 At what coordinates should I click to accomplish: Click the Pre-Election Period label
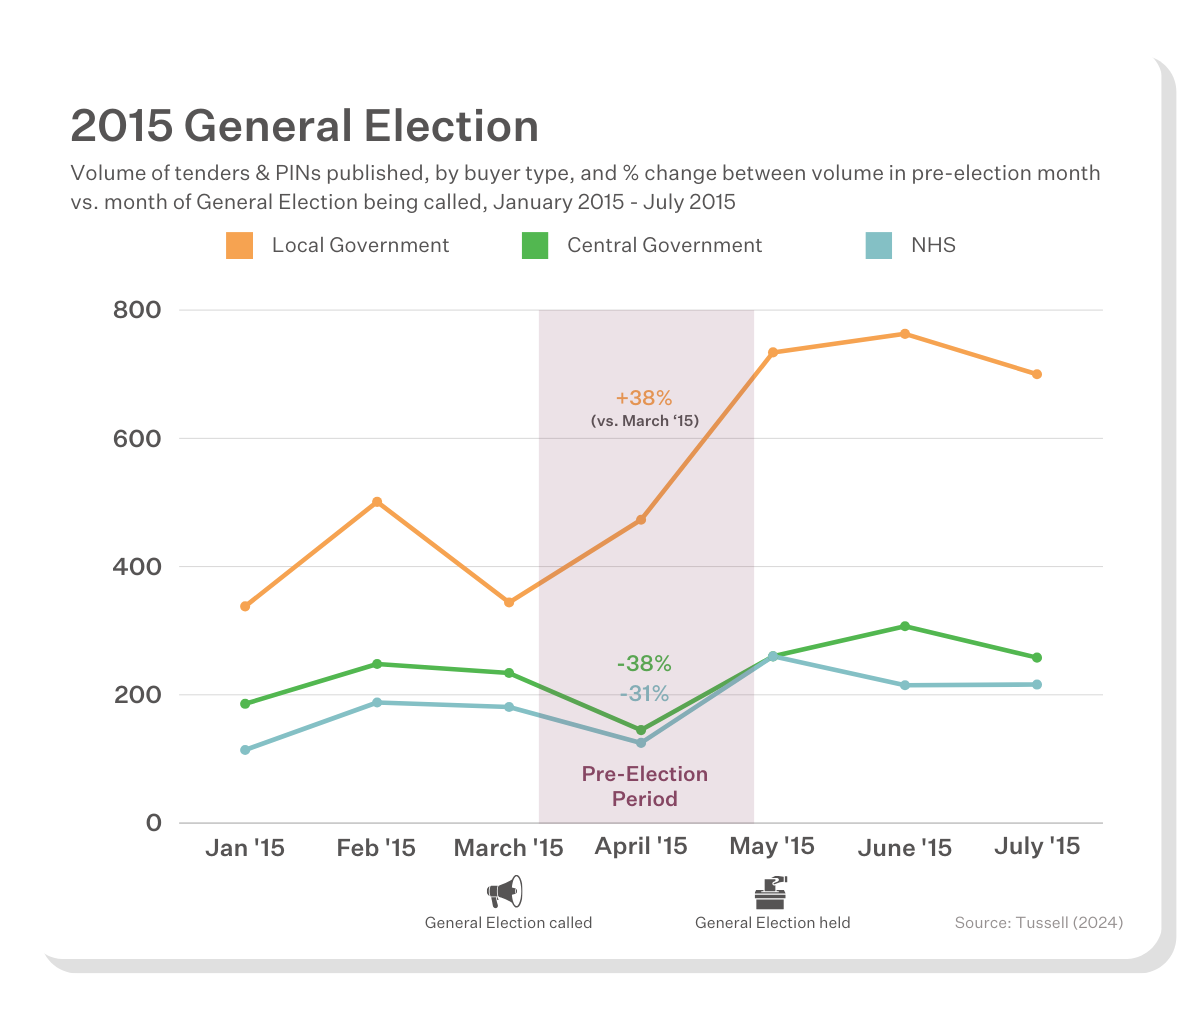click(645, 786)
